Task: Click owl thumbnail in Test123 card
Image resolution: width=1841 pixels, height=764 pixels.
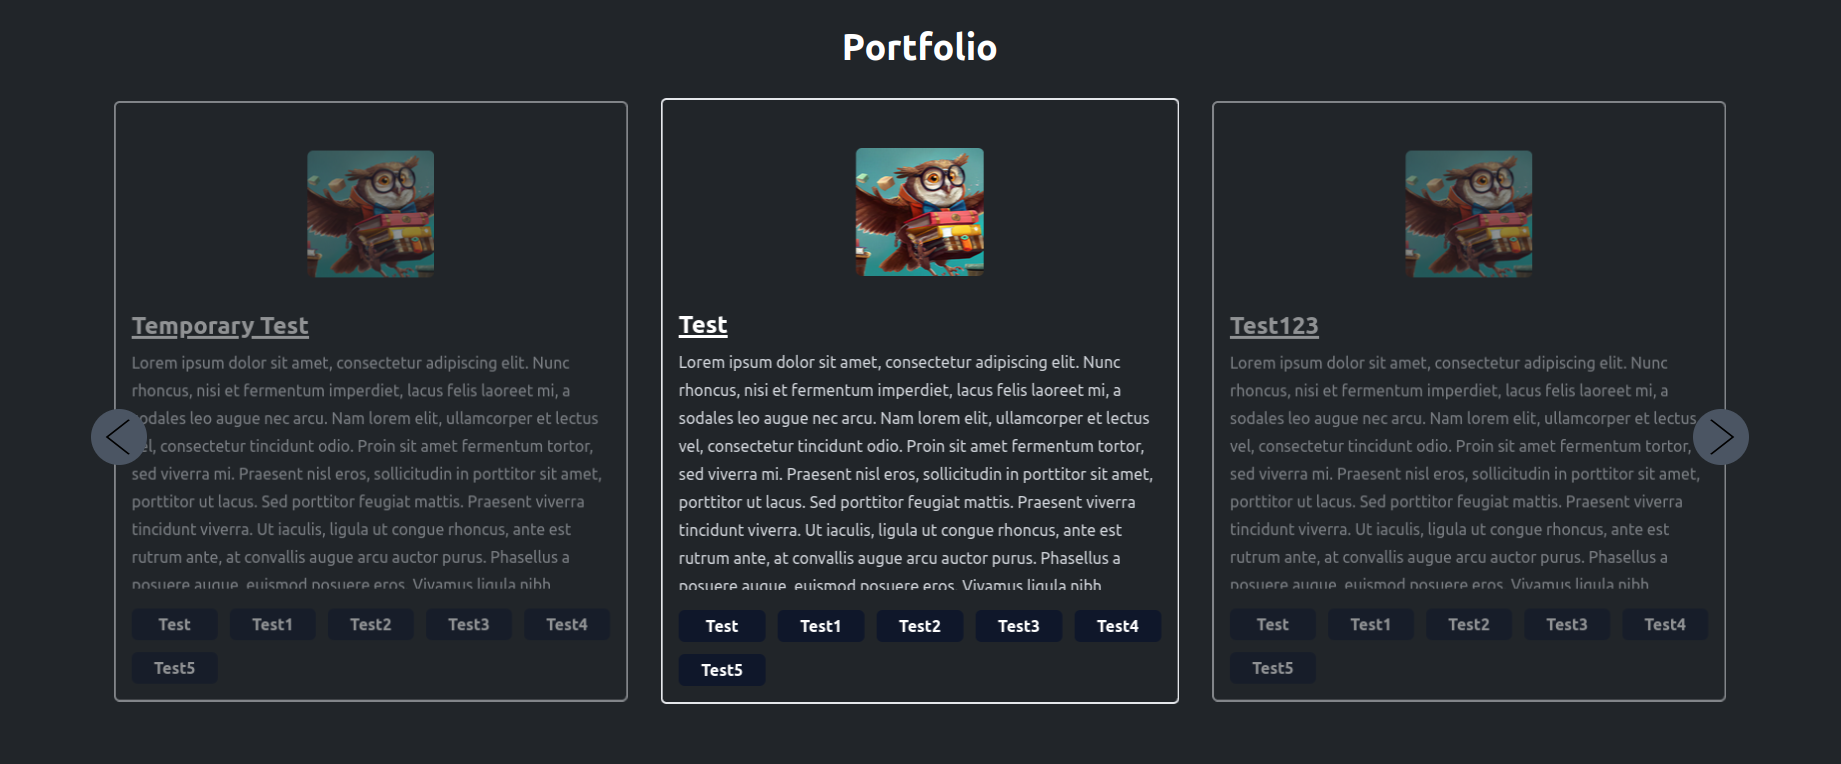Action: pyautogui.click(x=1469, y=214)
